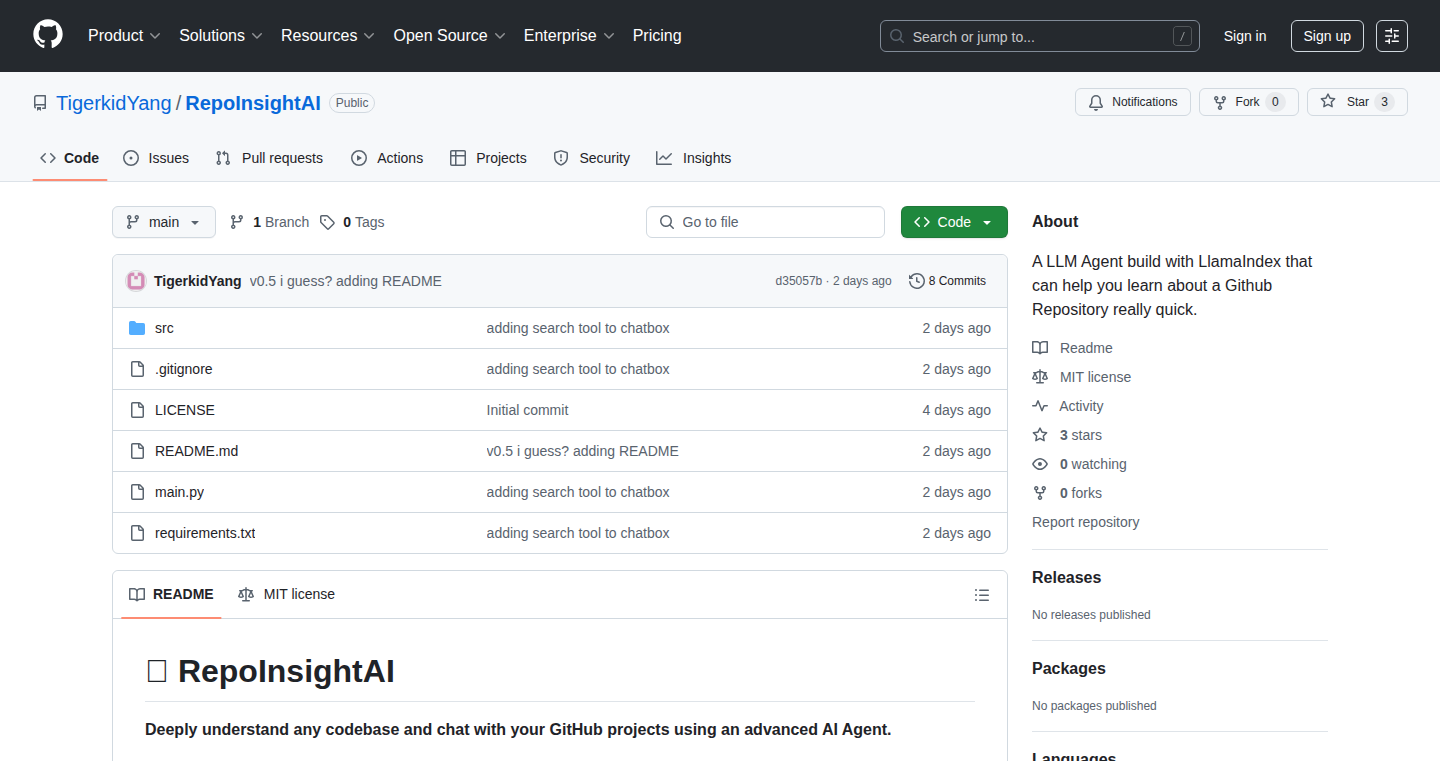The image size is (1440, 761).
Task: Switch to the Issues tab
Action: (156, 158)
